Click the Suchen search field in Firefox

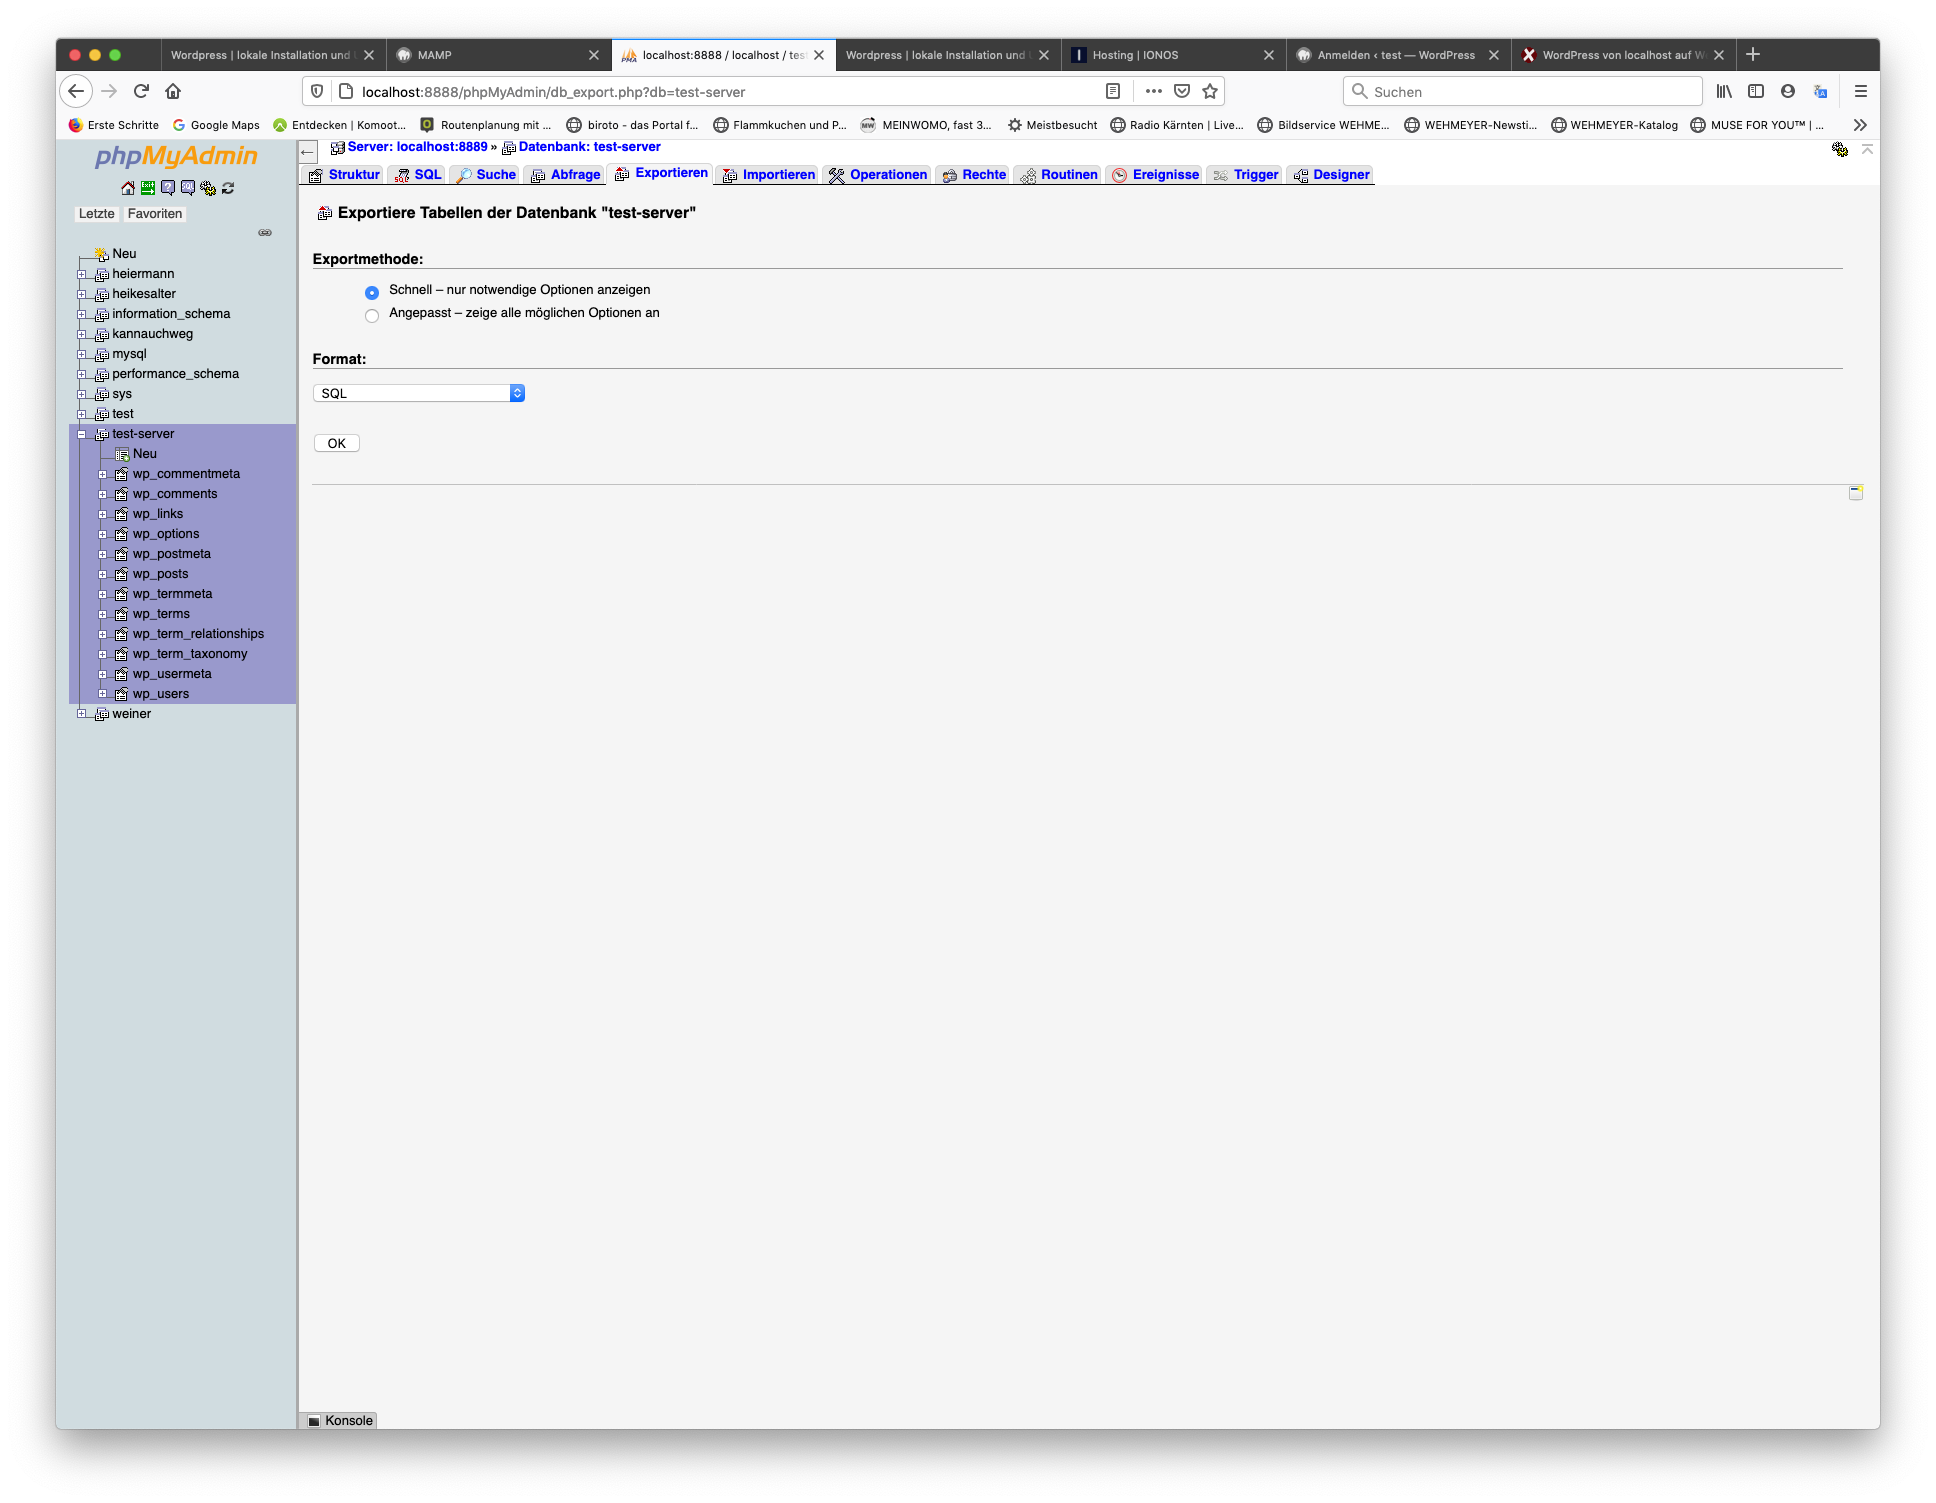(1522, 92)
